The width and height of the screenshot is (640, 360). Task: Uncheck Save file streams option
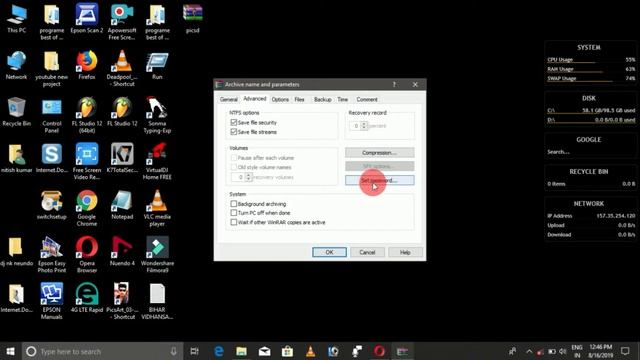click(233, 132)
